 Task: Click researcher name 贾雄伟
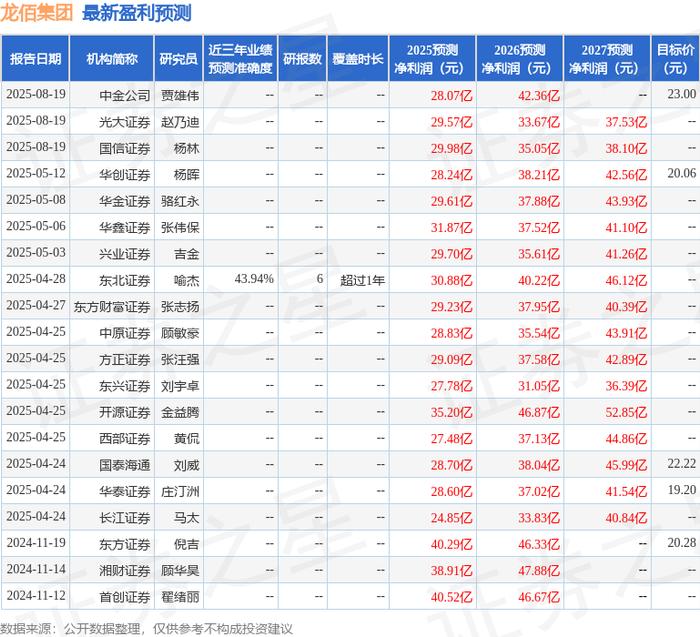point(180,95)
